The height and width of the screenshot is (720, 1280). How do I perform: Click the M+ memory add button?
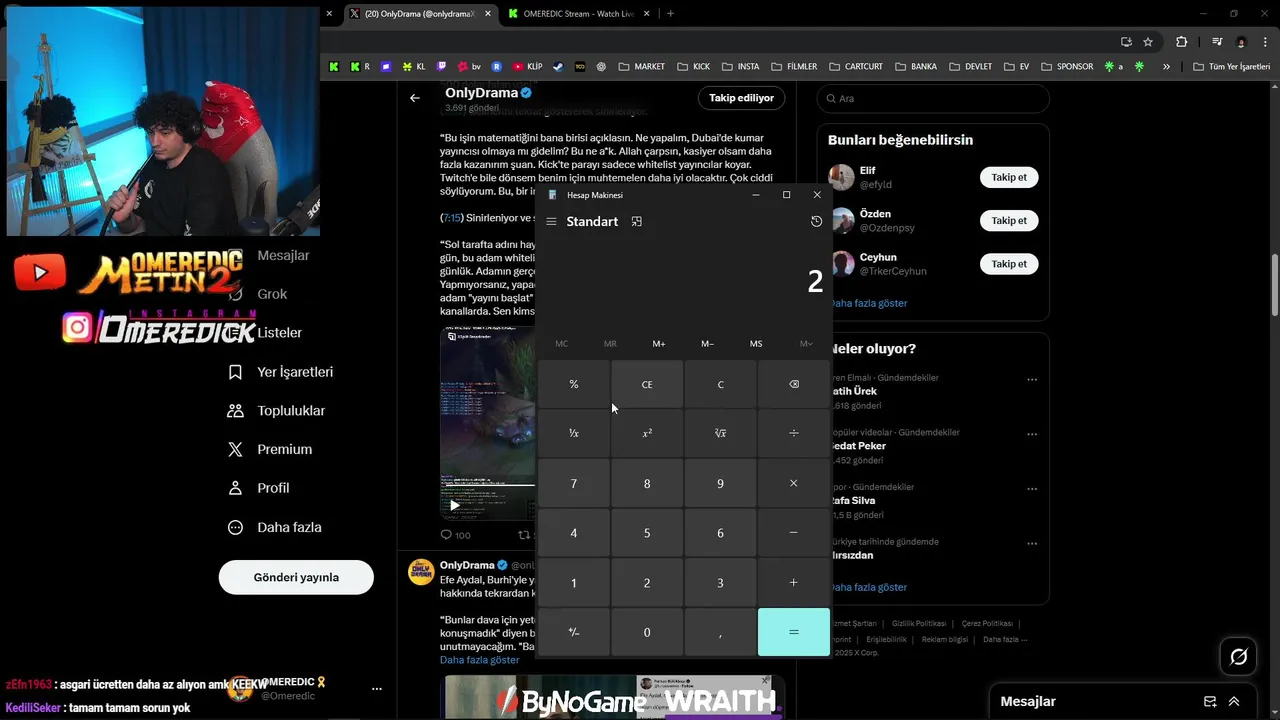point(659,344)
